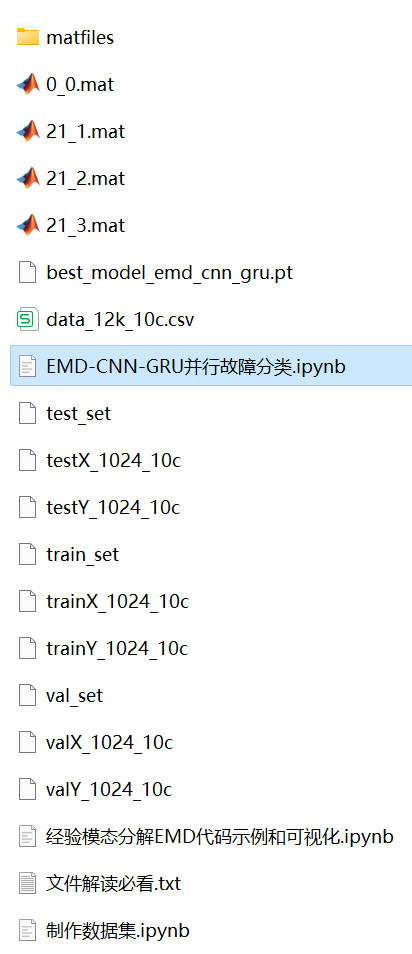
Task: Click the spreadsheet icon of data_12k_10c.csv
Action: 27,319
